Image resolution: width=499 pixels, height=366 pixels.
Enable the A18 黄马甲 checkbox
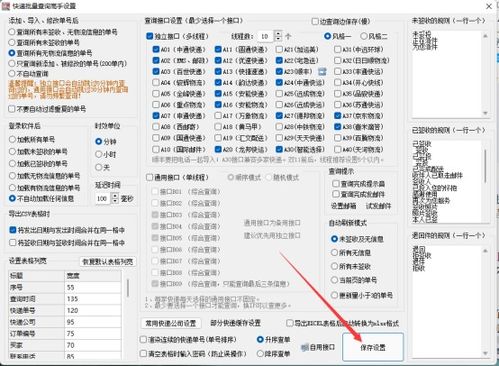click(x=218, y=127)
